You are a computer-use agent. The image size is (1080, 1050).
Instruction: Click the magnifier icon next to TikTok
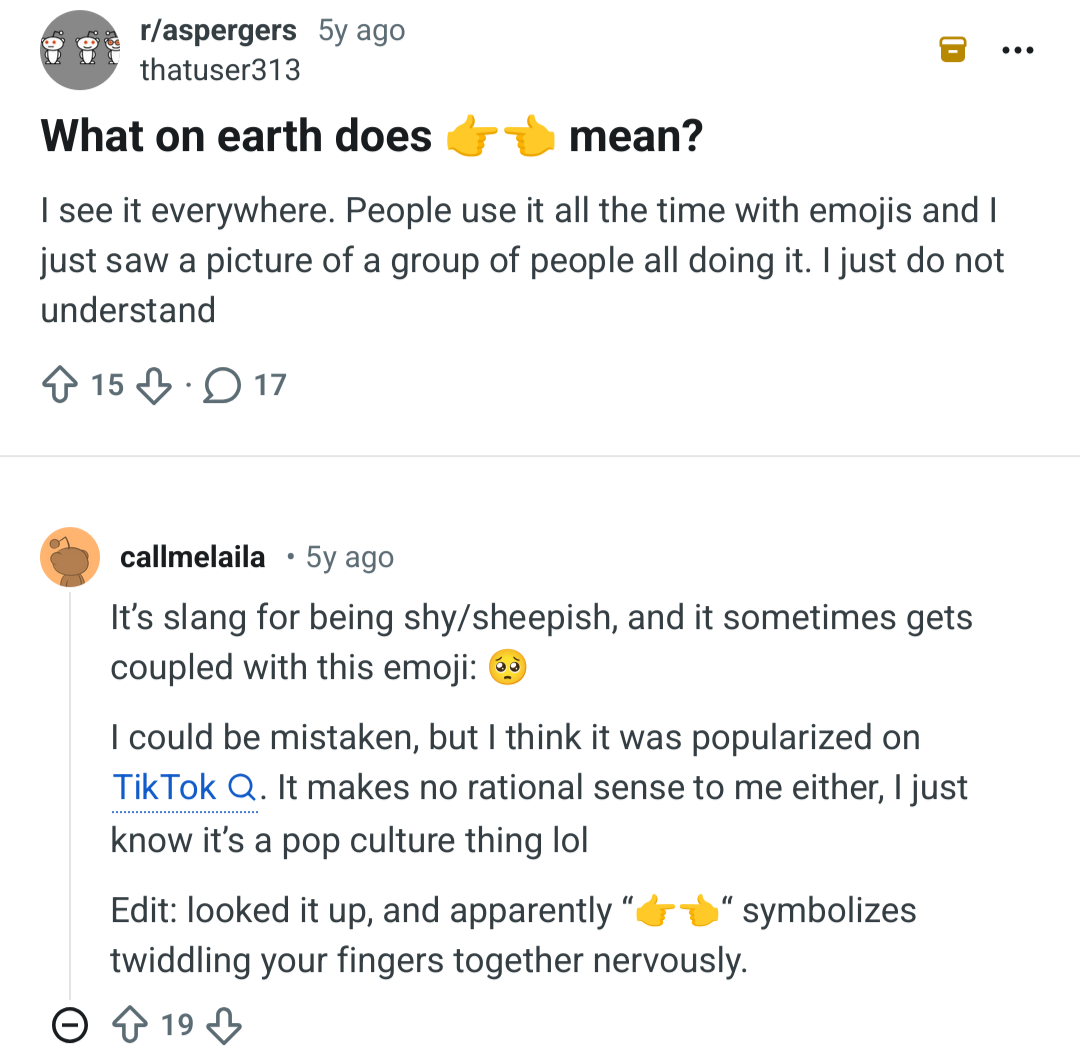coord(241,788)
